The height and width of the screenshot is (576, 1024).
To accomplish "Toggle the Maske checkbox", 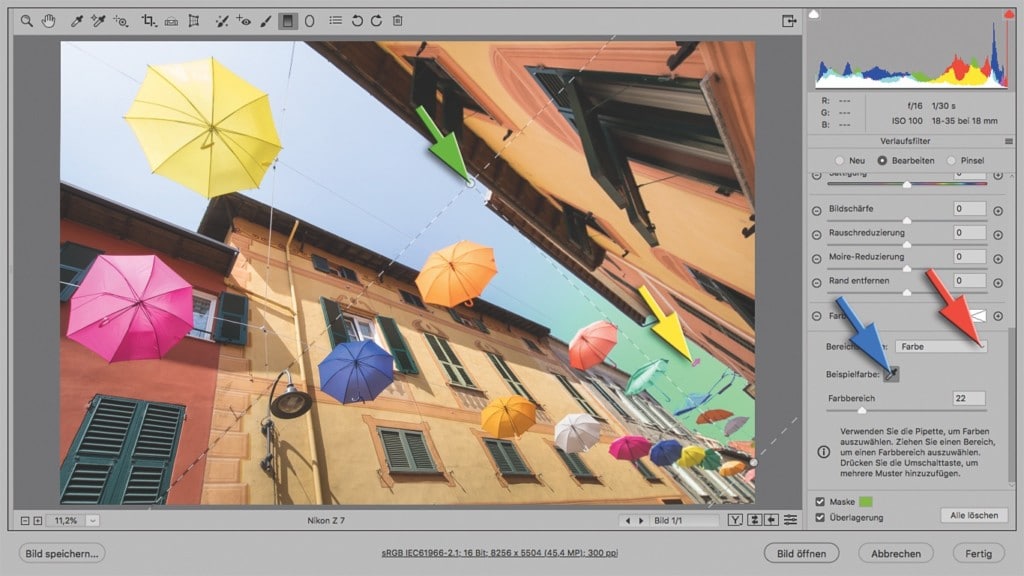I will (820, 502).
